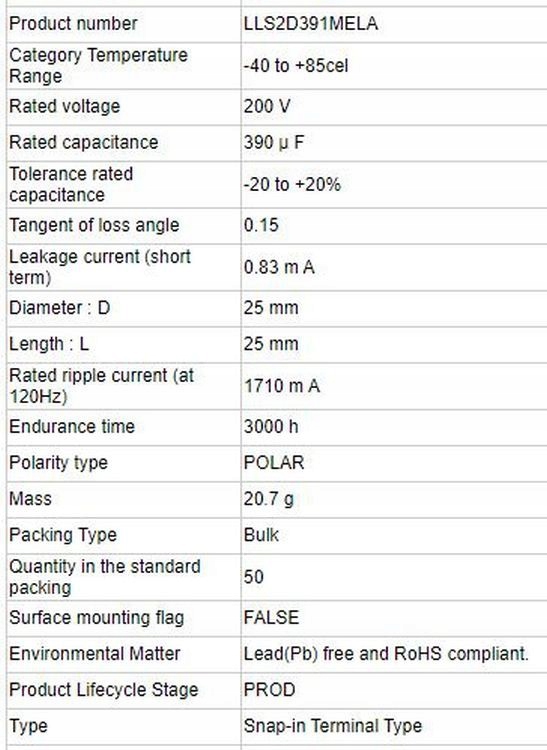Click the Mass 20.7 g value
Screen dimensions: 547x750
point(269,499)
